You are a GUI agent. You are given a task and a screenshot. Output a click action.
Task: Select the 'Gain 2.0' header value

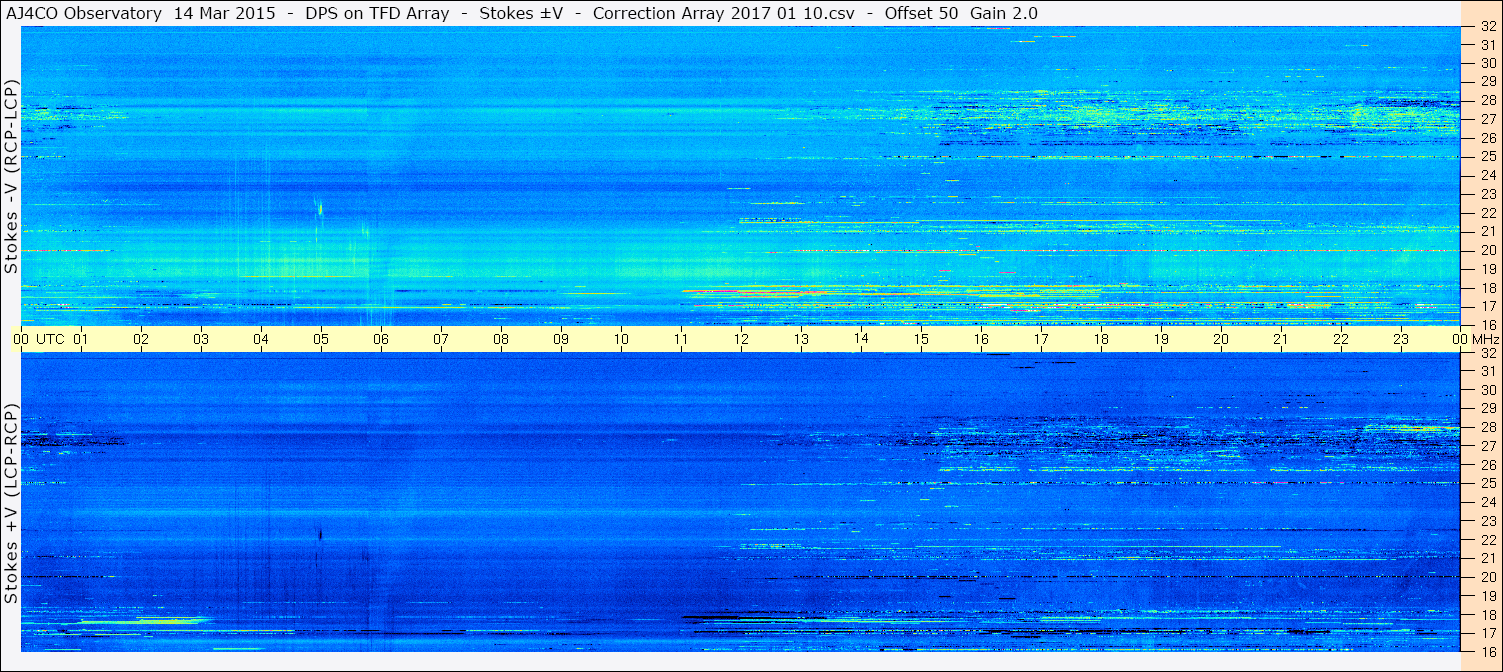coord(1004,13)
